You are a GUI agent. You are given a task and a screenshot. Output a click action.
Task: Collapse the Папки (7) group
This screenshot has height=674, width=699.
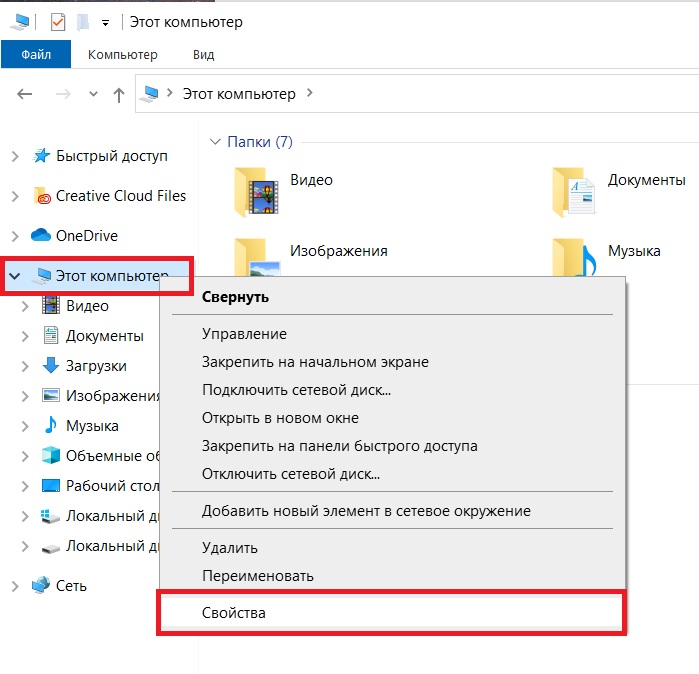215,142
